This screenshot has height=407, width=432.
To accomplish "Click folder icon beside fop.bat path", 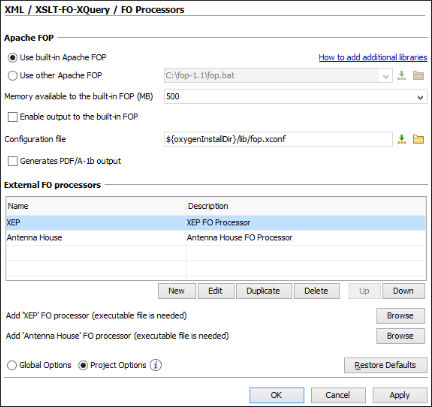I will coord(418,75).
